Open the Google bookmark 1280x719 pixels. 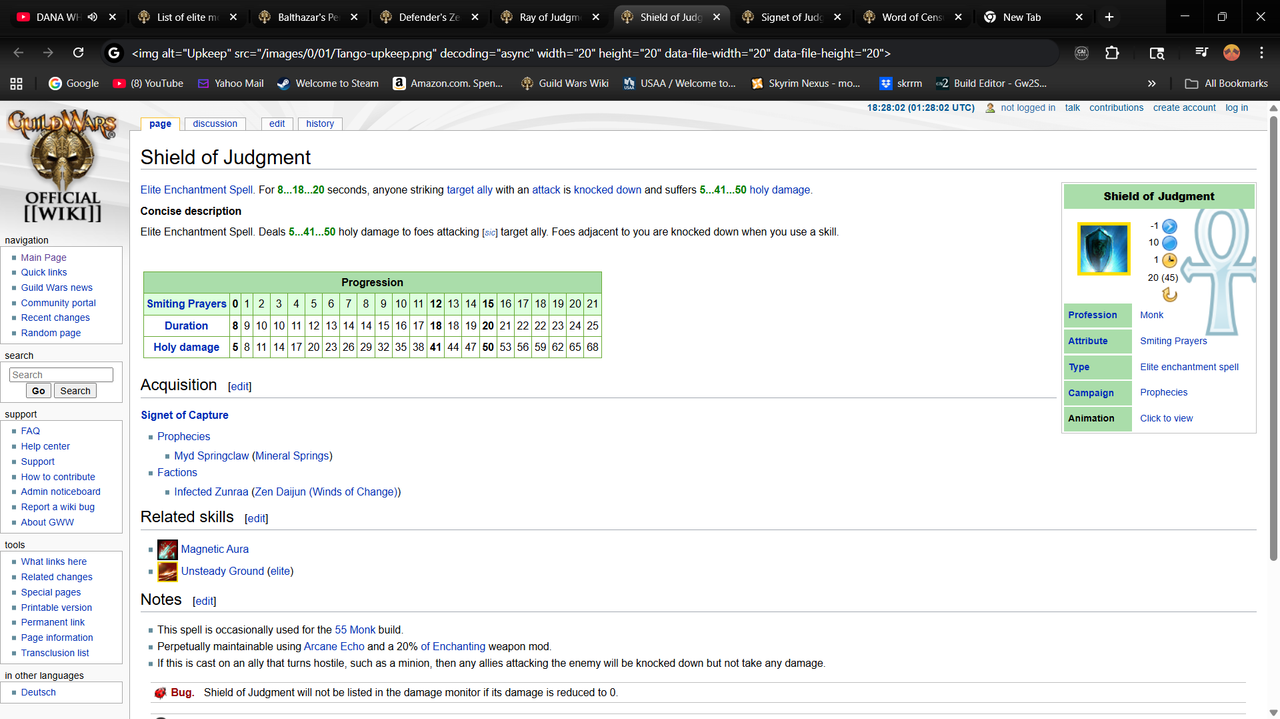[73, 83]
